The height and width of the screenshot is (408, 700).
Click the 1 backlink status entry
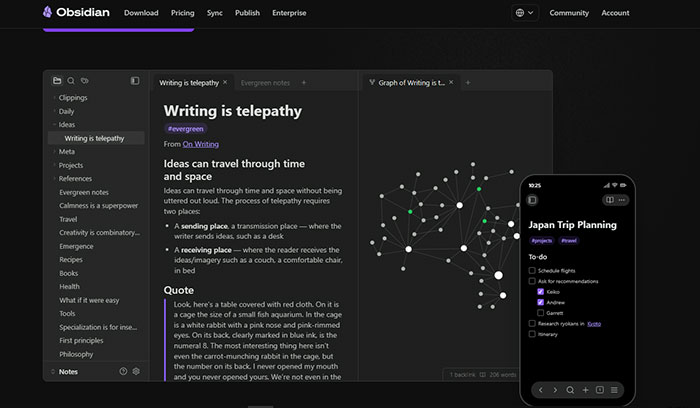tap(462, 375)
